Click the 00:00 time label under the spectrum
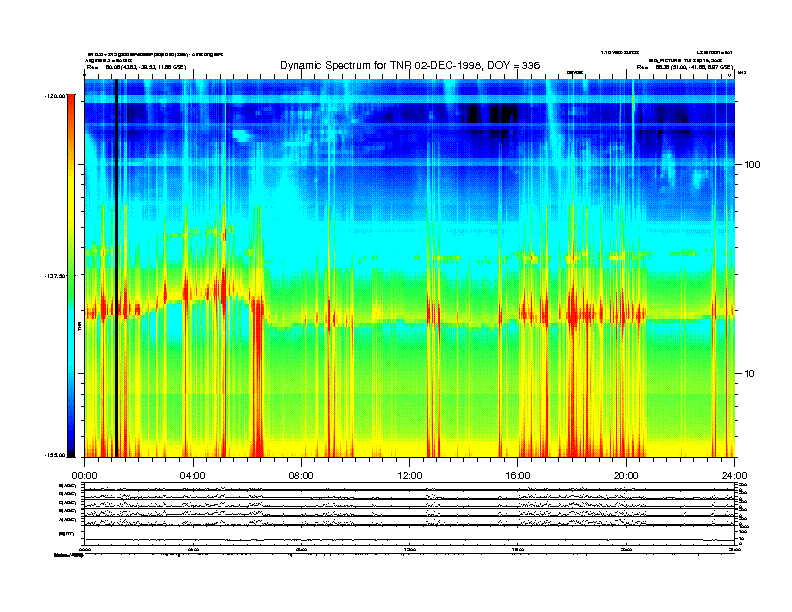Screen dimensions: 792x612 coord(84,476)
